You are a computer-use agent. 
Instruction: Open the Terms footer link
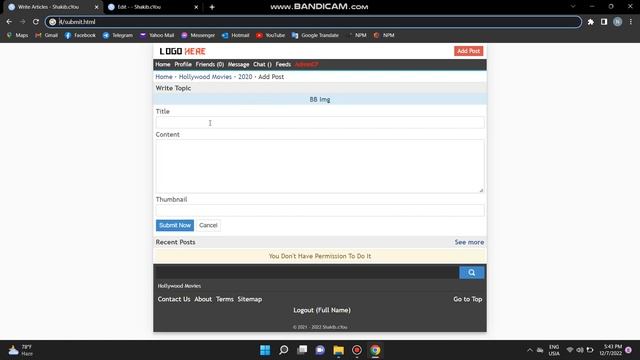pyautogui.click(x=224, y=299)
